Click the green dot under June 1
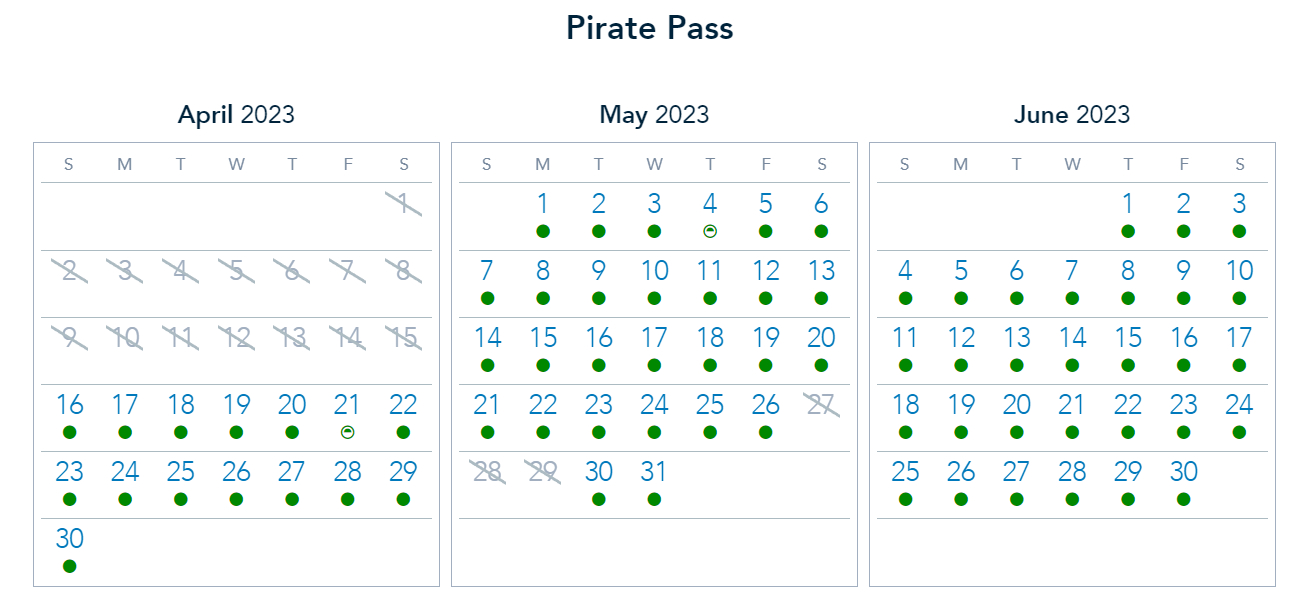This screenshot has width=1300, height=607. (x=1128, y=231)
